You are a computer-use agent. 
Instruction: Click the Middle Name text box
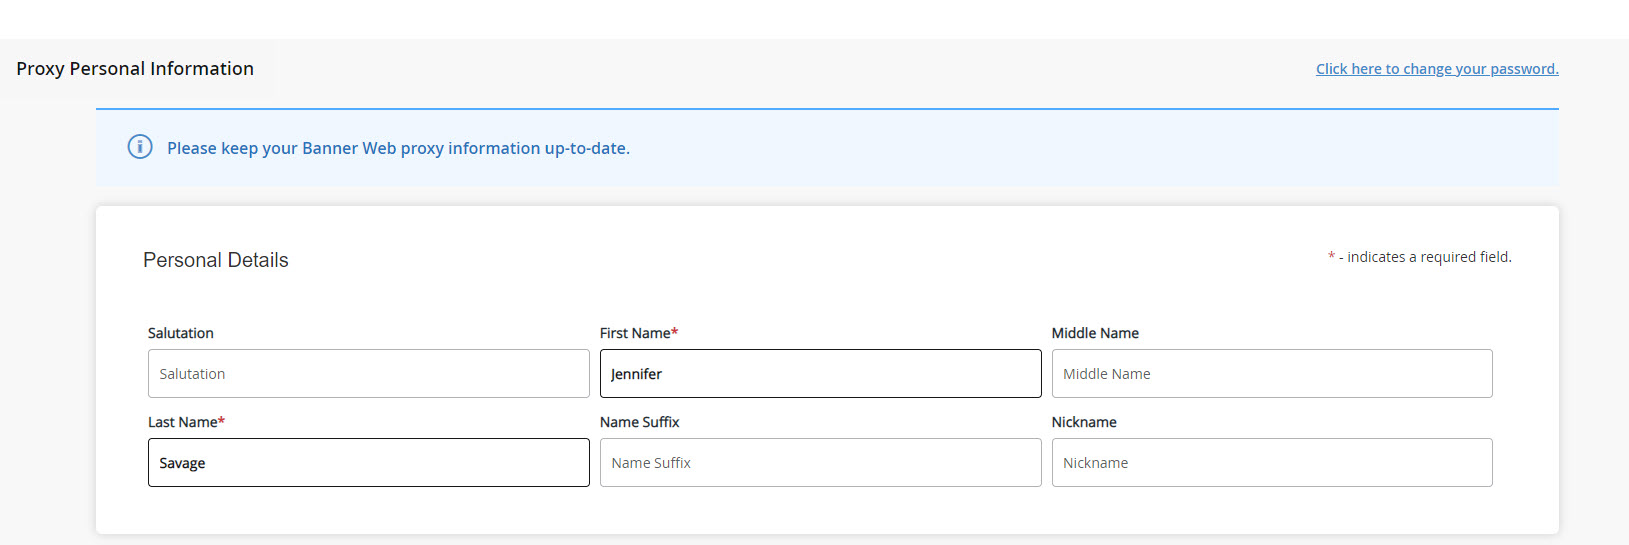(x=1271, y=374)
